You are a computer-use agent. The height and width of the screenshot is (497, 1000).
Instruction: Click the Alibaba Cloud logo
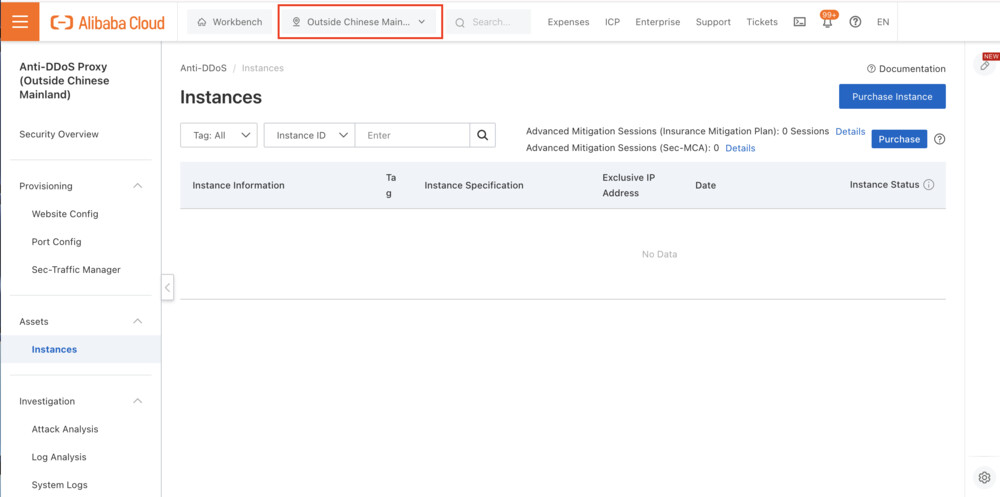(x=107, y=22)
